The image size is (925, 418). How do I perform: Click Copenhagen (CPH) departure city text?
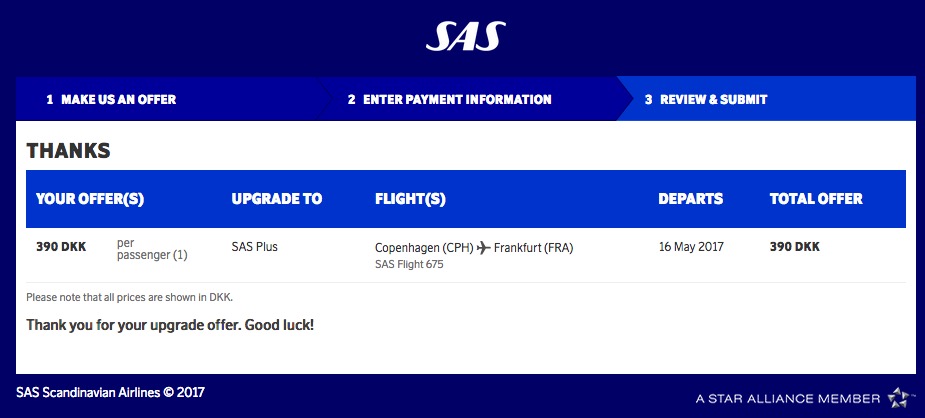pos(424,248)
